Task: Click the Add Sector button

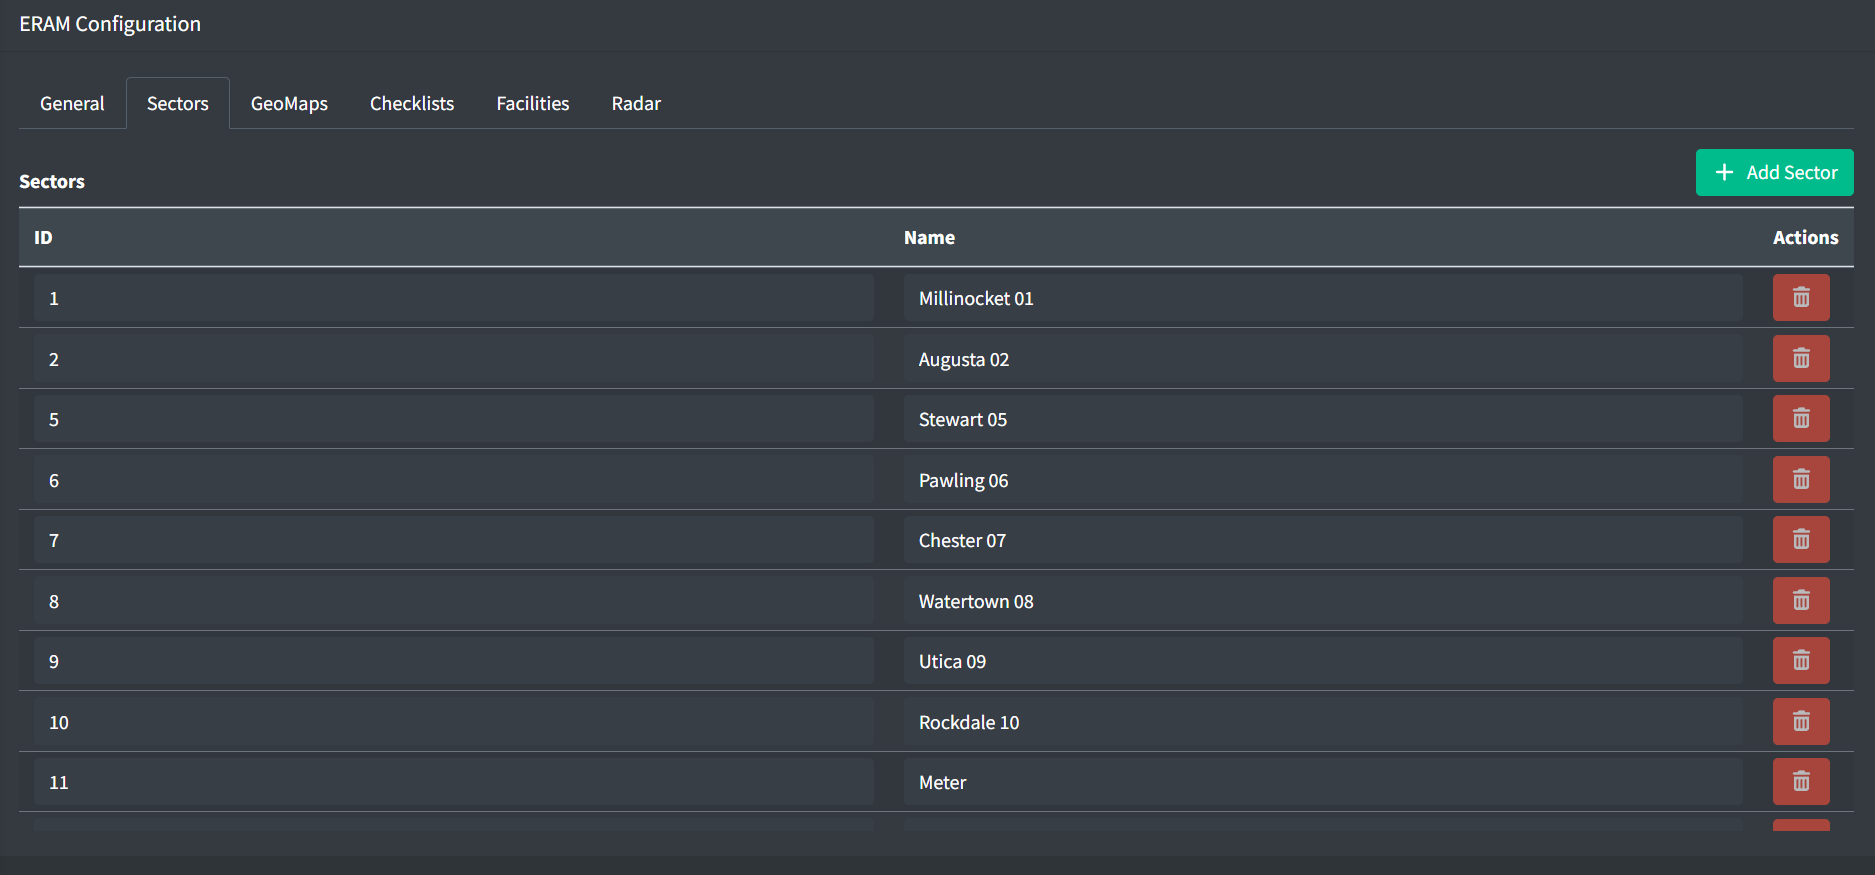Action: (x=1774, y=172)
